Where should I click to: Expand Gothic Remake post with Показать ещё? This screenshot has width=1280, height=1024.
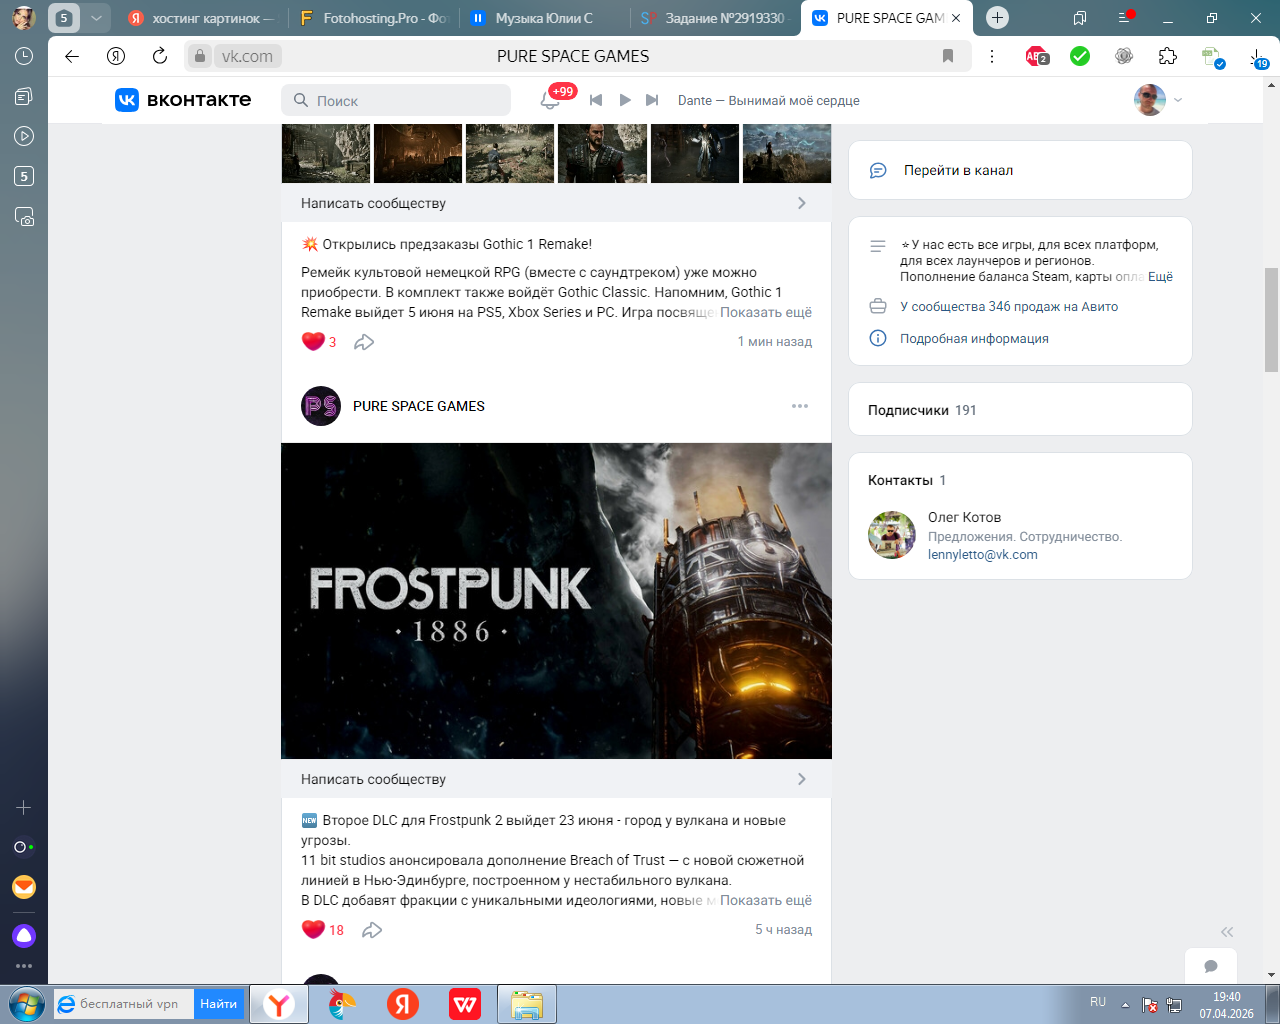[x=766, y=312]
